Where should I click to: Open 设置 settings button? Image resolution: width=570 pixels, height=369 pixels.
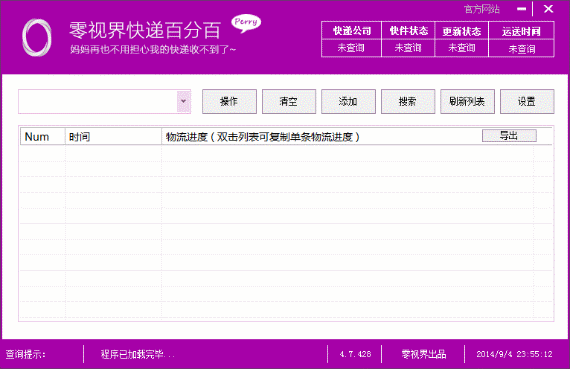point(527,101)
